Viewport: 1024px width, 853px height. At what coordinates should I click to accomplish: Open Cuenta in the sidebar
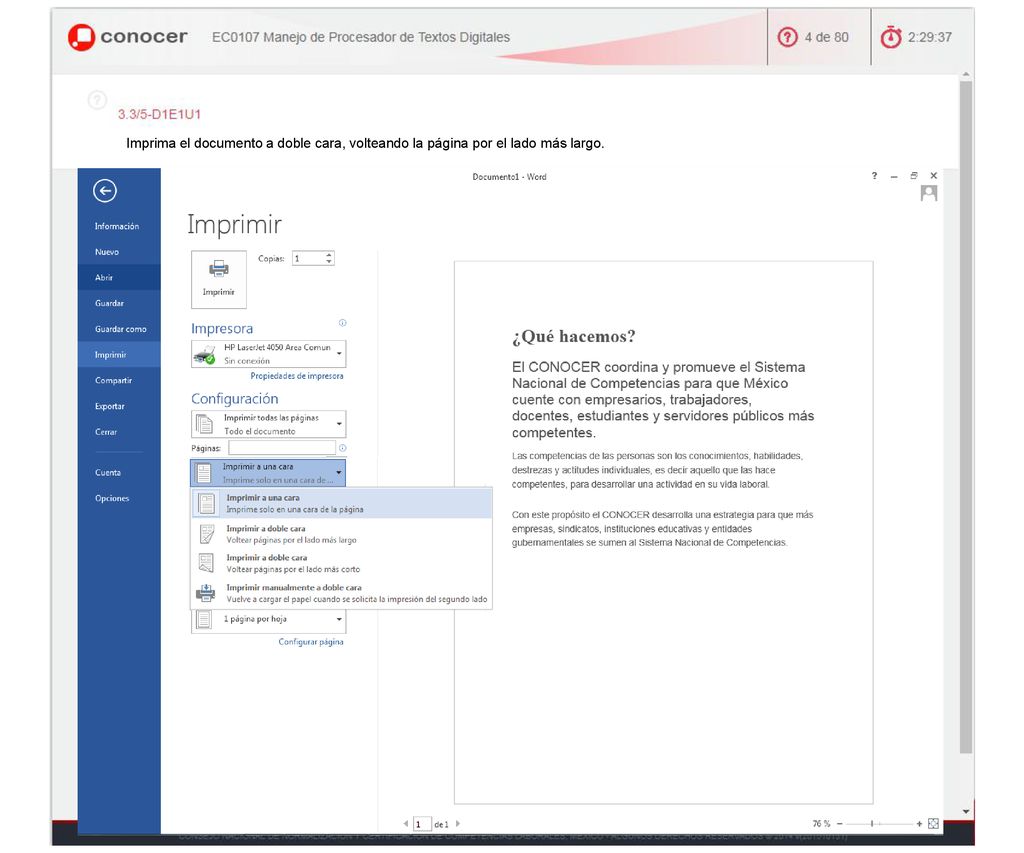point(119,472)
